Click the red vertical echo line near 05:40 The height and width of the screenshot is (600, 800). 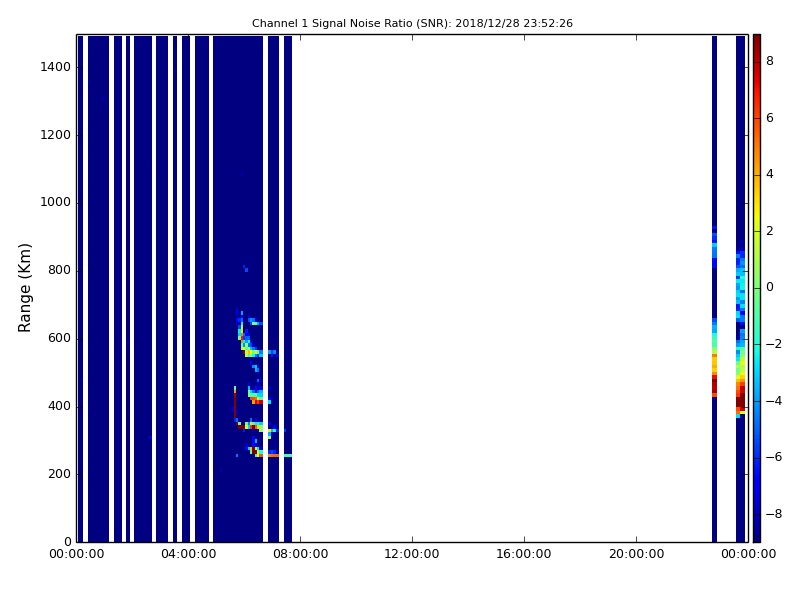(235, 404)
